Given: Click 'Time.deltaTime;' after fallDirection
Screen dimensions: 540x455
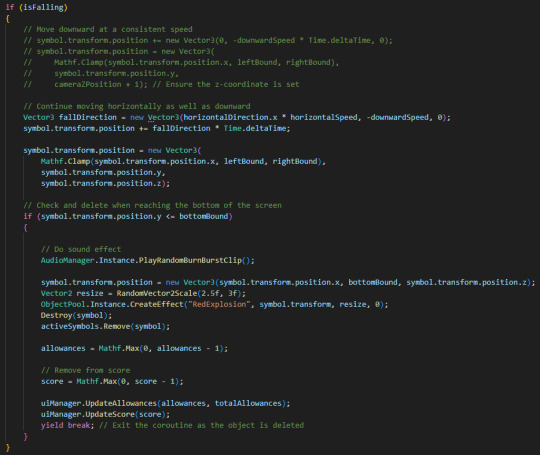Looking at the screenshot, I should (257, 128).
